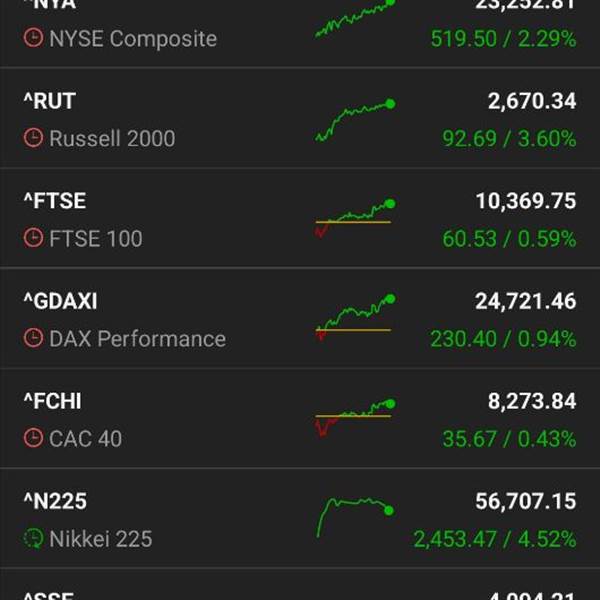Open the FTSE 100 mini chart

tap(354, 219)
